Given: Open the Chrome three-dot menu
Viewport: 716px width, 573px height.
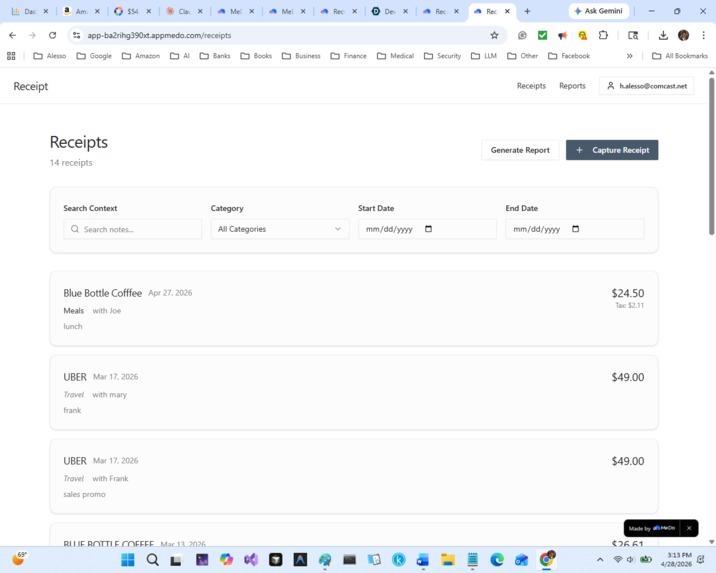Looking at the screenshot, I should point(703,35).
